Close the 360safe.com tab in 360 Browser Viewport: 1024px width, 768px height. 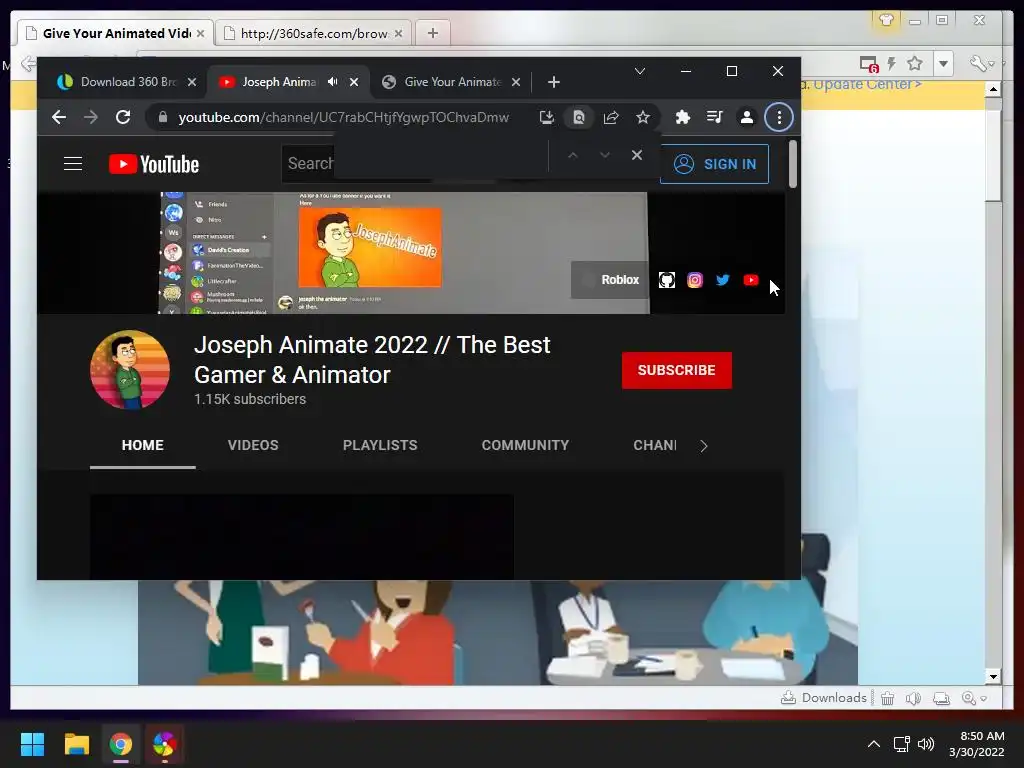[x=398, y=33]
